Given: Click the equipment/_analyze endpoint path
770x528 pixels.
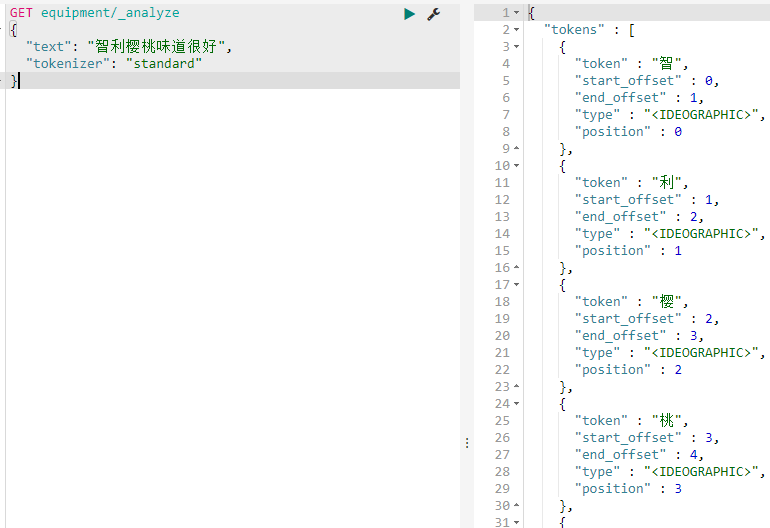Looking at the screenshot, I should tap(110, 13).
